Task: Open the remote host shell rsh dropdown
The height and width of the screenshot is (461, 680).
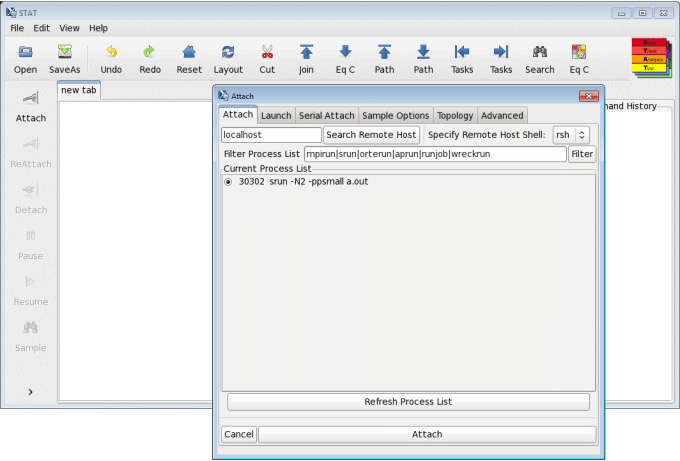Action: (x=571, y=135)
